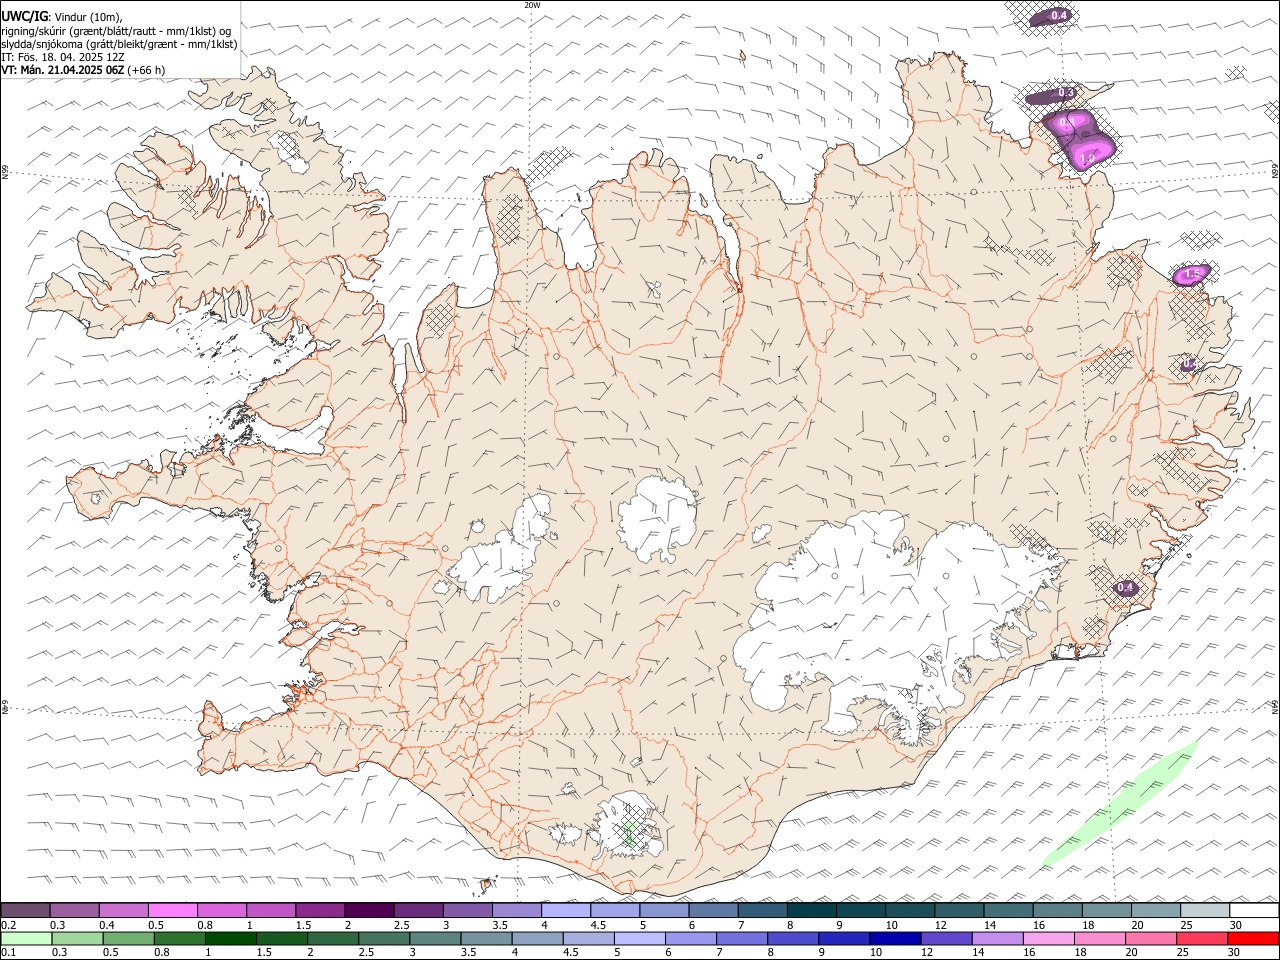Click the UWC/IG Vindur (10m) title text

pos(62,17)
